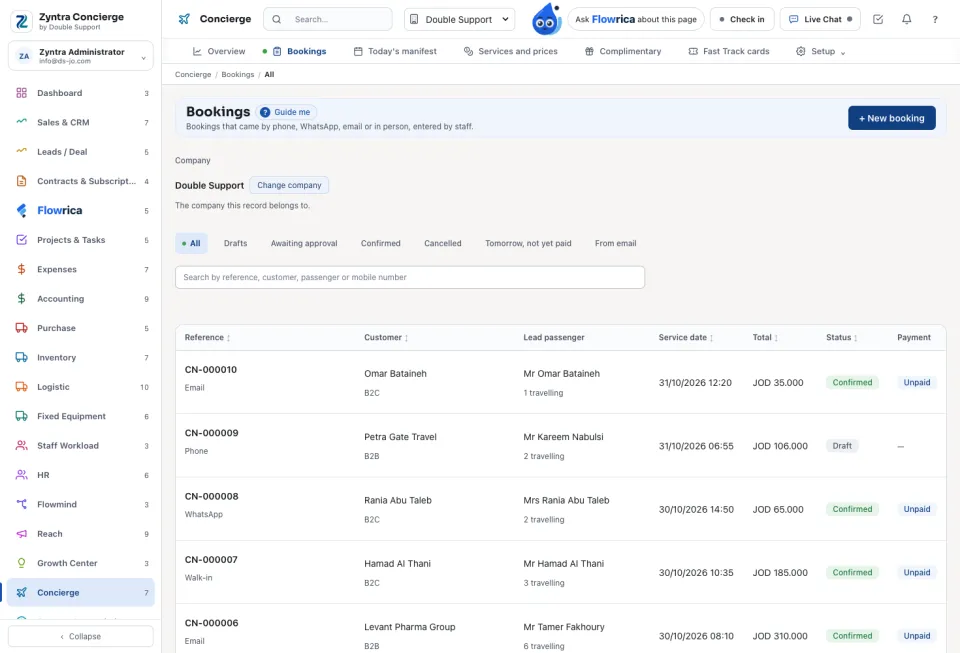Open the Overview tab
Viewport: 960px width, 653px height.
click(219, 51)
